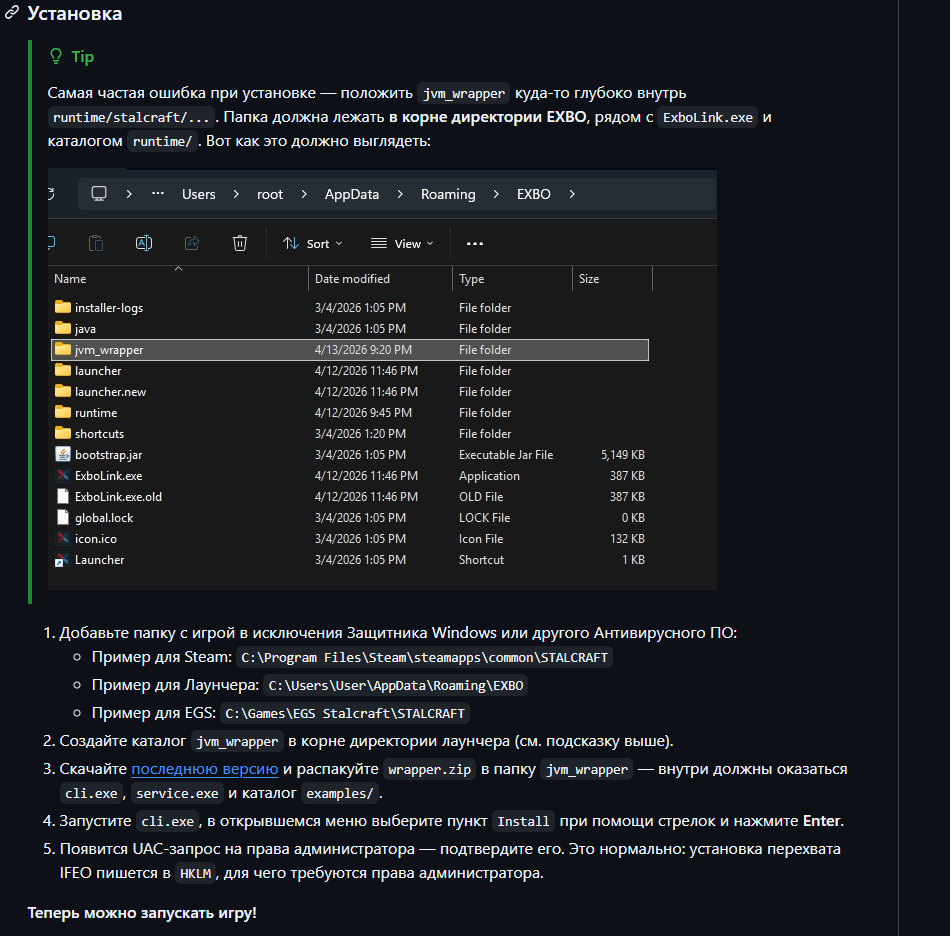
Task: Open the последнюю версию download link
Action: pyautogui.click(x=205, y=769)
